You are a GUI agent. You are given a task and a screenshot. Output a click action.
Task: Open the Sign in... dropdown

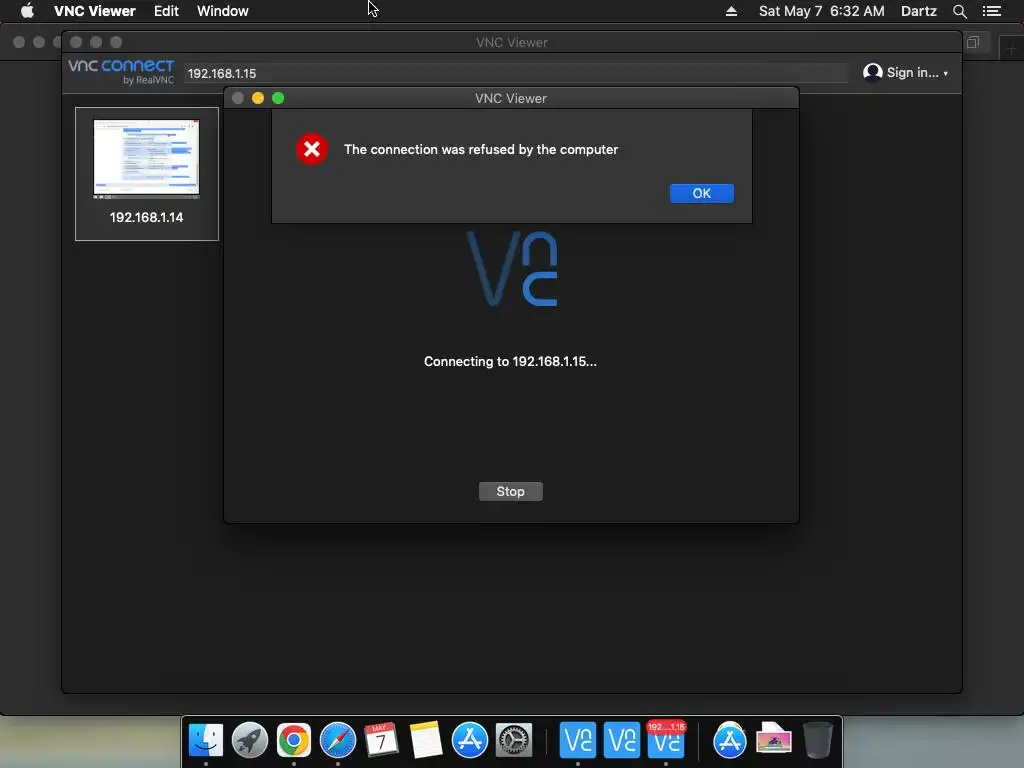click(916, 72)
